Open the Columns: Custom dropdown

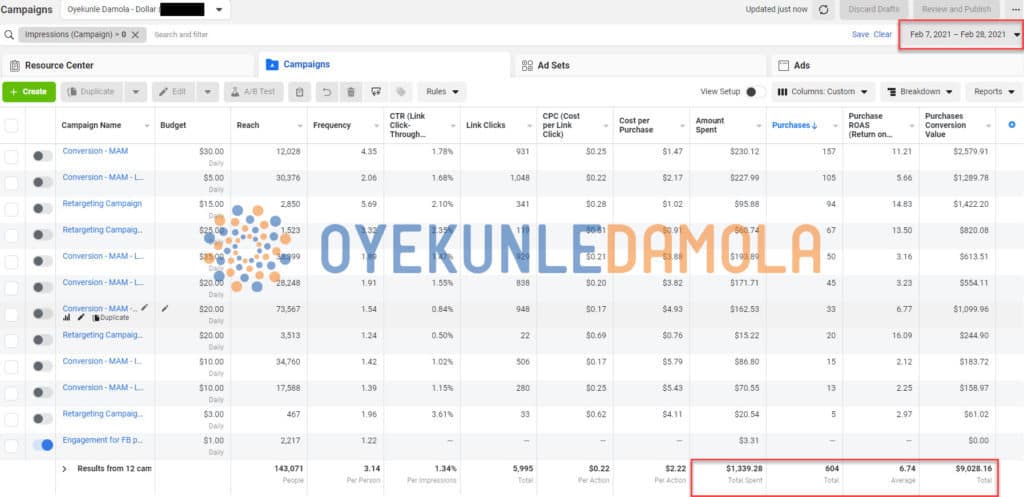pyautogui.click(x=823, y=92)
